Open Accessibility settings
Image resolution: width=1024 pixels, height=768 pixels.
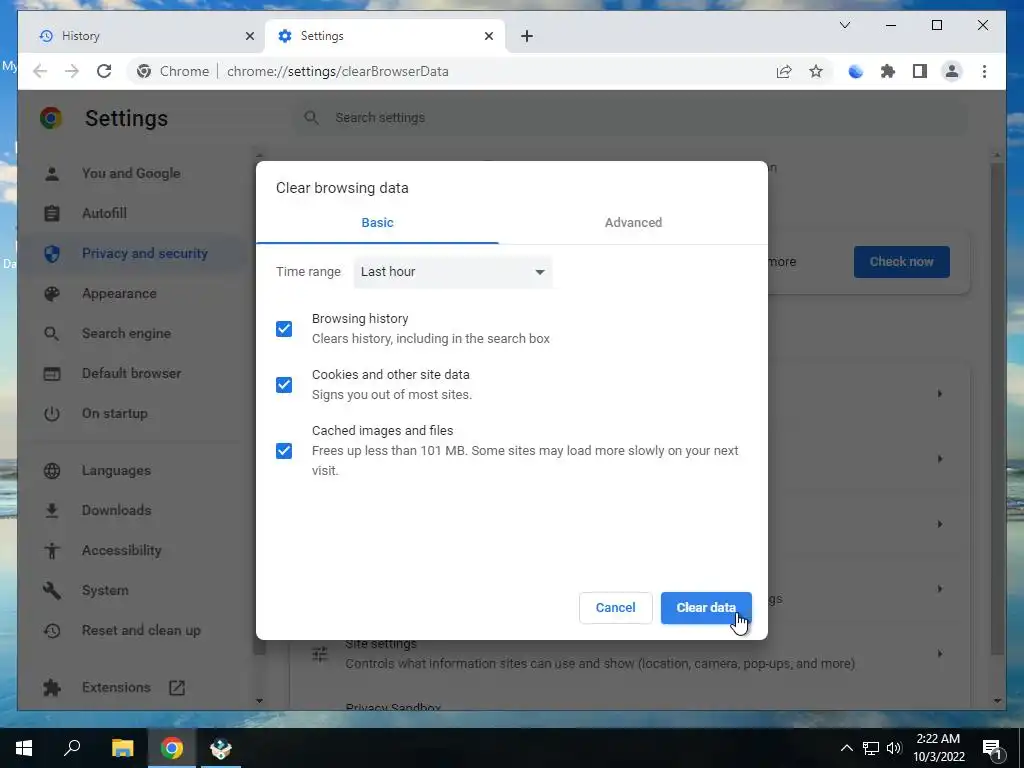click(121, 551)
